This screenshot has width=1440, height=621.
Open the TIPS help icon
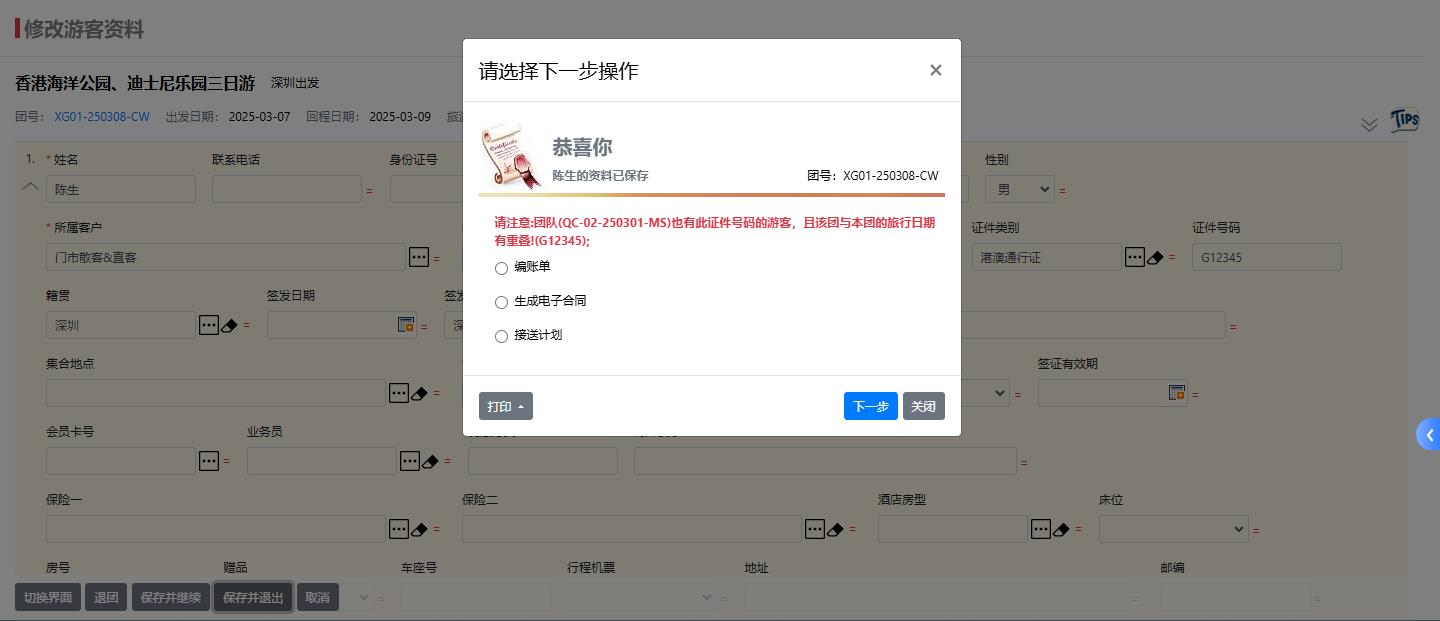1404,120
